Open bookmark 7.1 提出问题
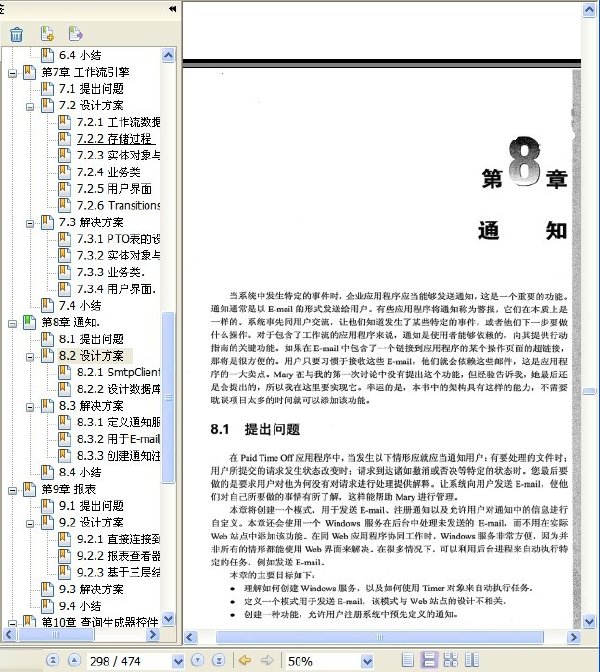 (x=91, y=89)
